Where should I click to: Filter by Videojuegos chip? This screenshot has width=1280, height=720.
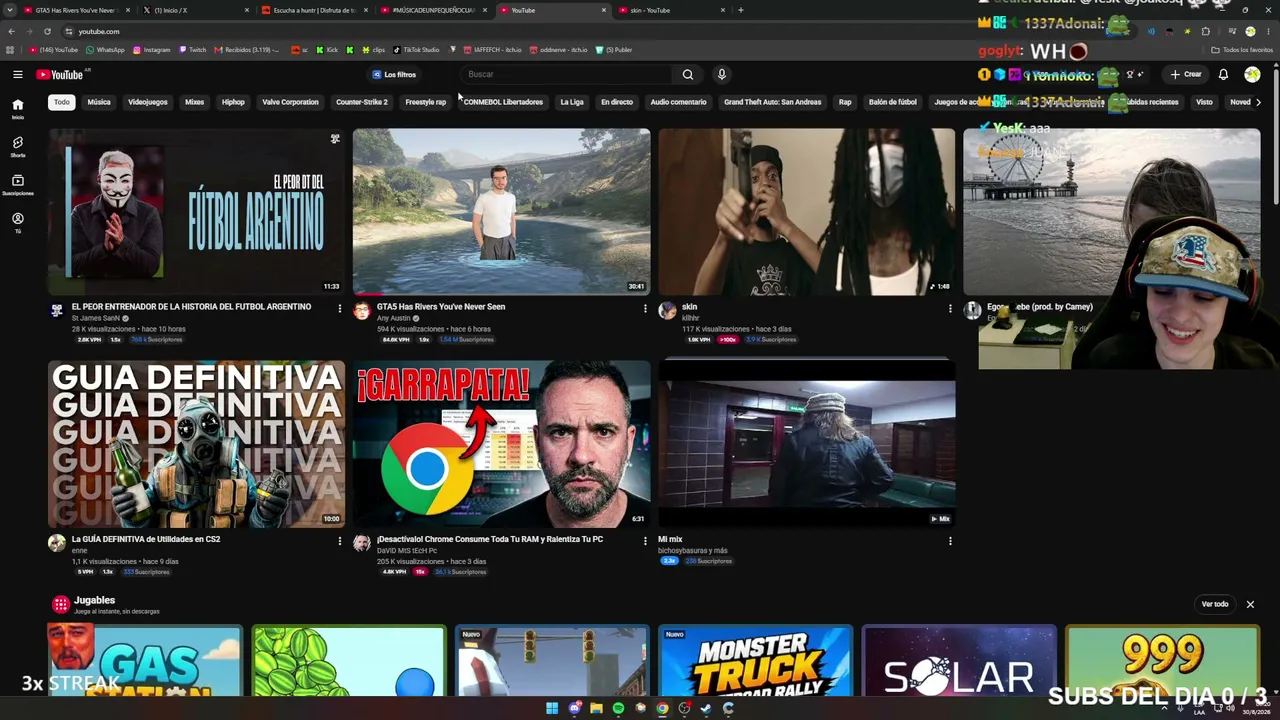[x=148, y=102]
